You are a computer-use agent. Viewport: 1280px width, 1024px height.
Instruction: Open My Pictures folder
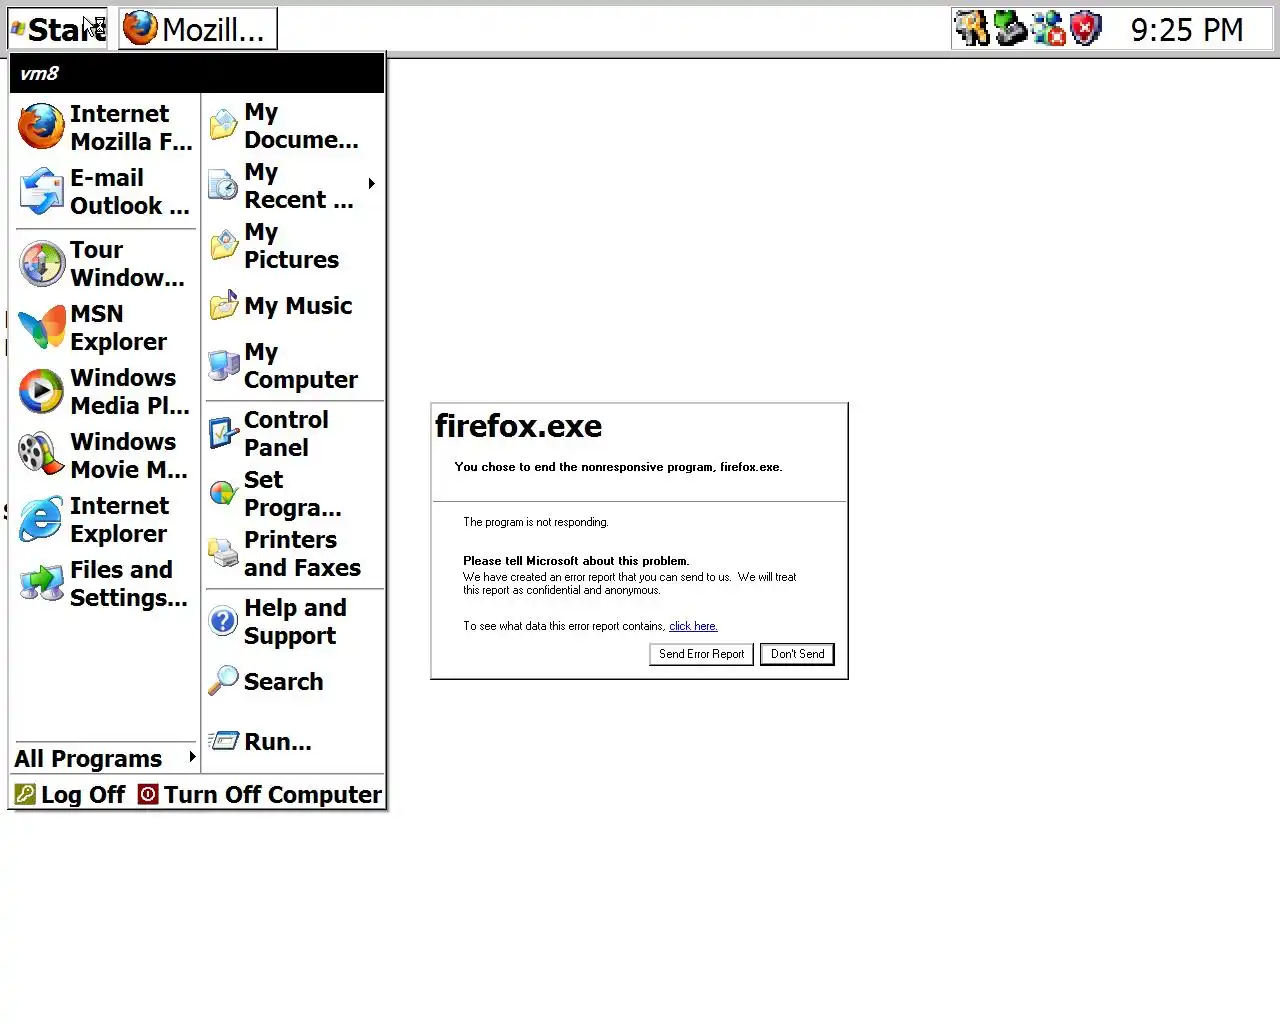click(x=294, y=246)
